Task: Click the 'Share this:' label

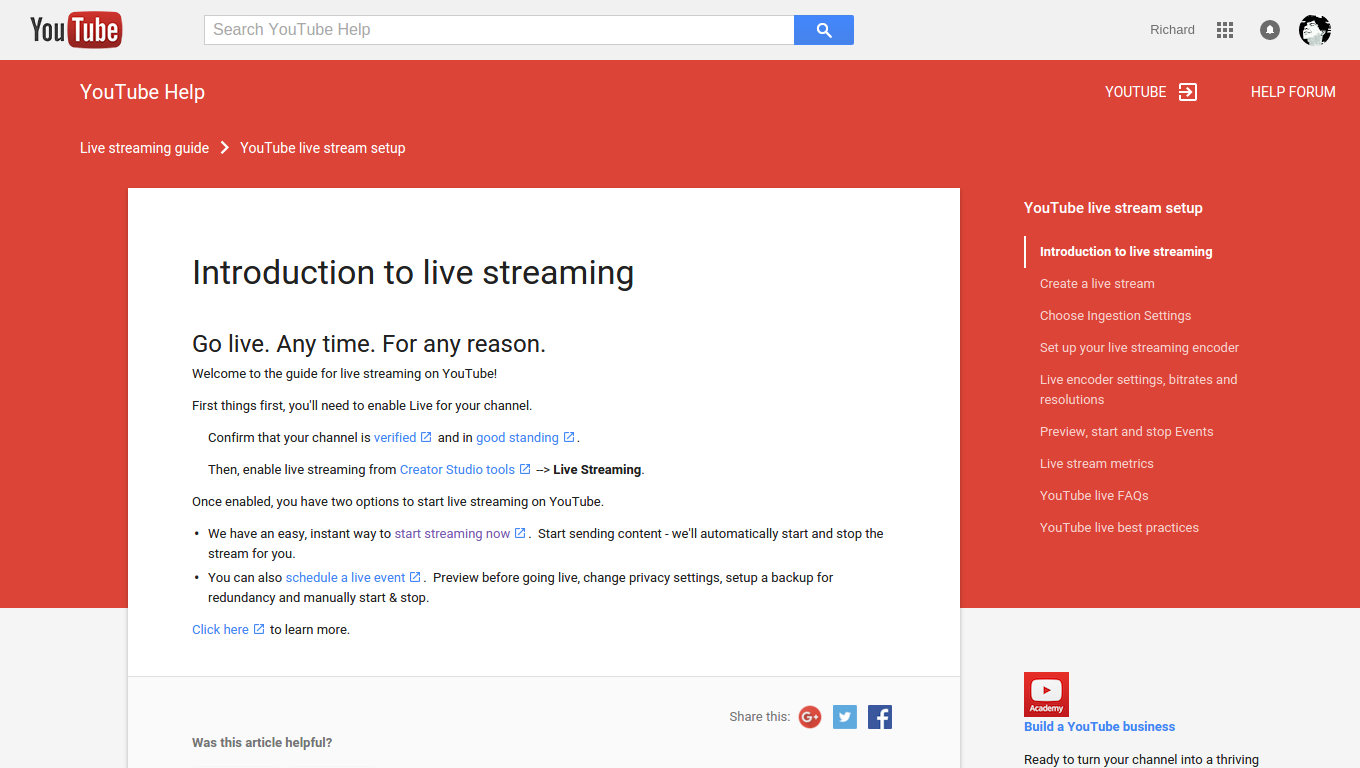Action: coord(760,717)
